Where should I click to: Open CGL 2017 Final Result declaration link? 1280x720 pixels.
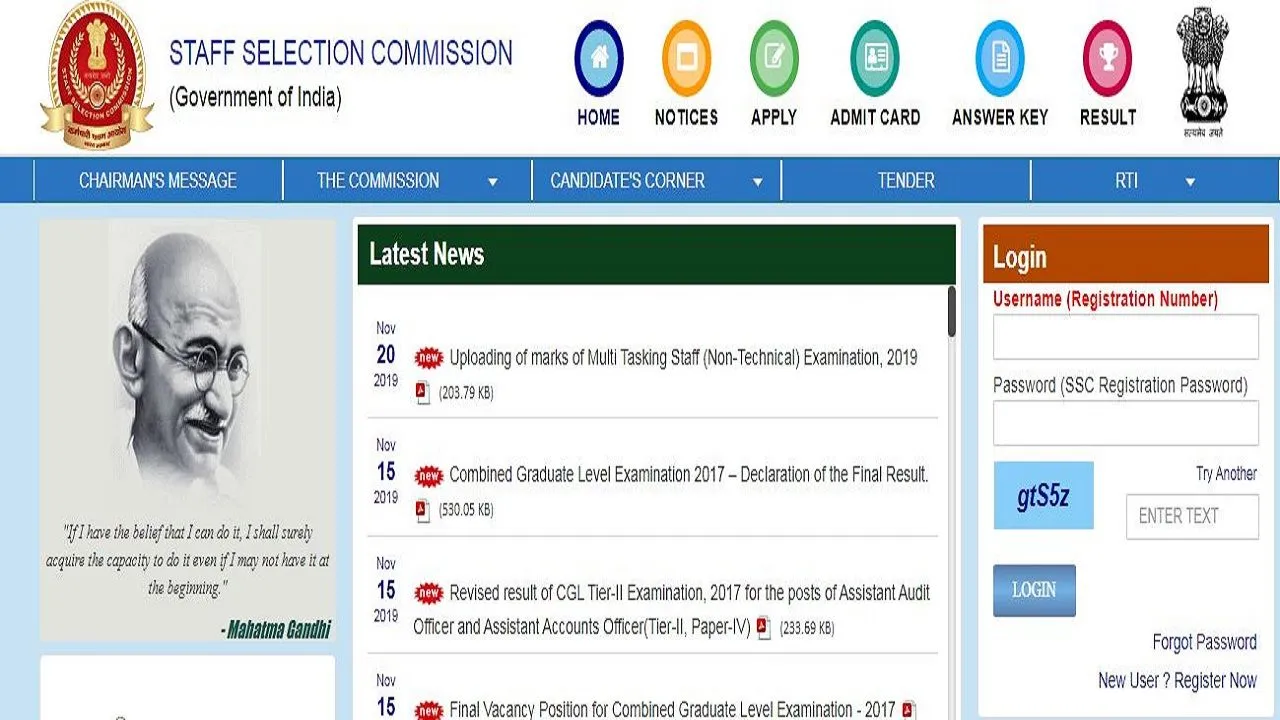click(689, 475)
